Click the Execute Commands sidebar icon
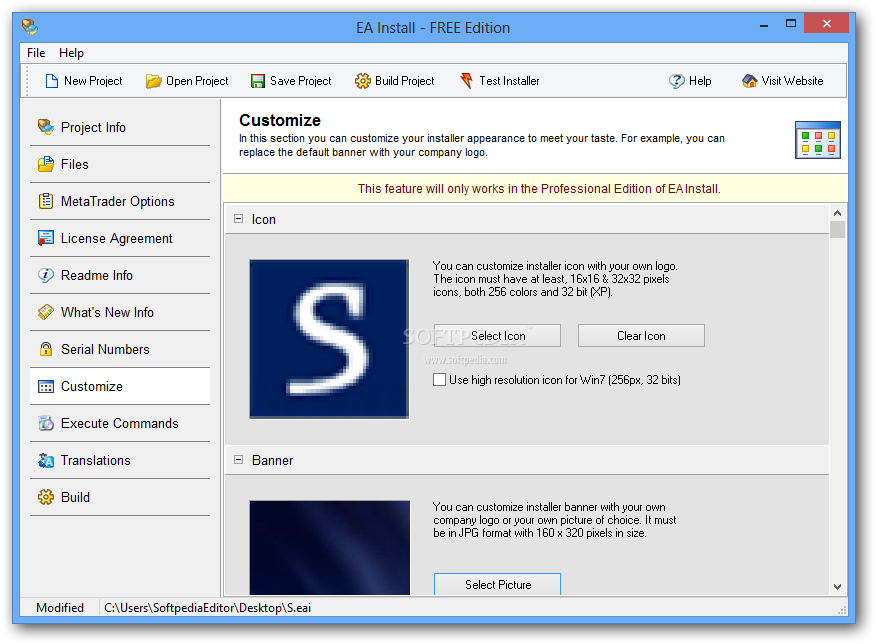 [x=46, y=423]
